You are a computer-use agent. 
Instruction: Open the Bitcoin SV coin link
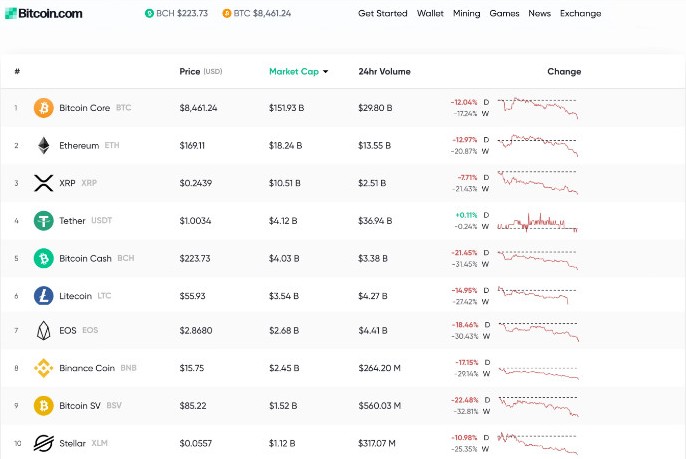click(80, 406)
